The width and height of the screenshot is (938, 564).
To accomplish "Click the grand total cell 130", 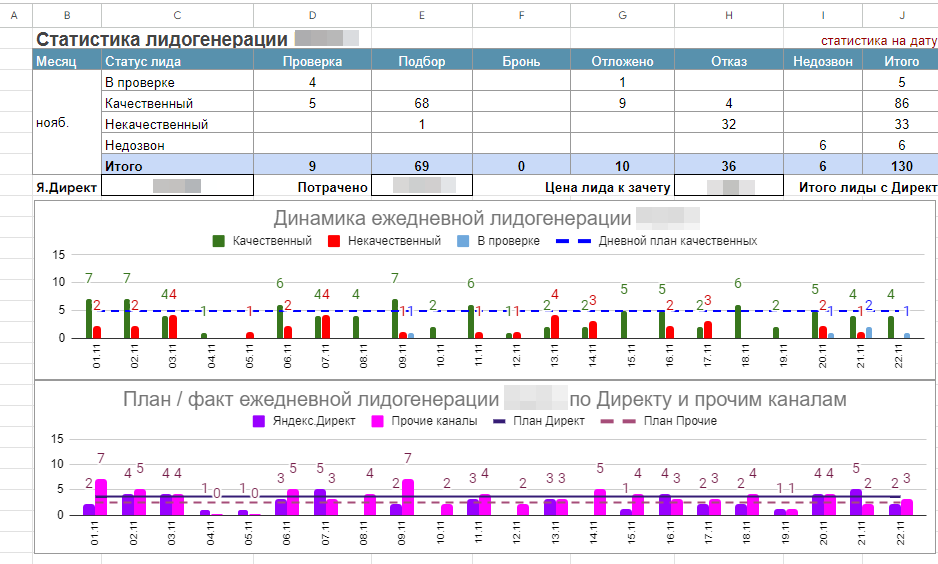I will 900,164.
